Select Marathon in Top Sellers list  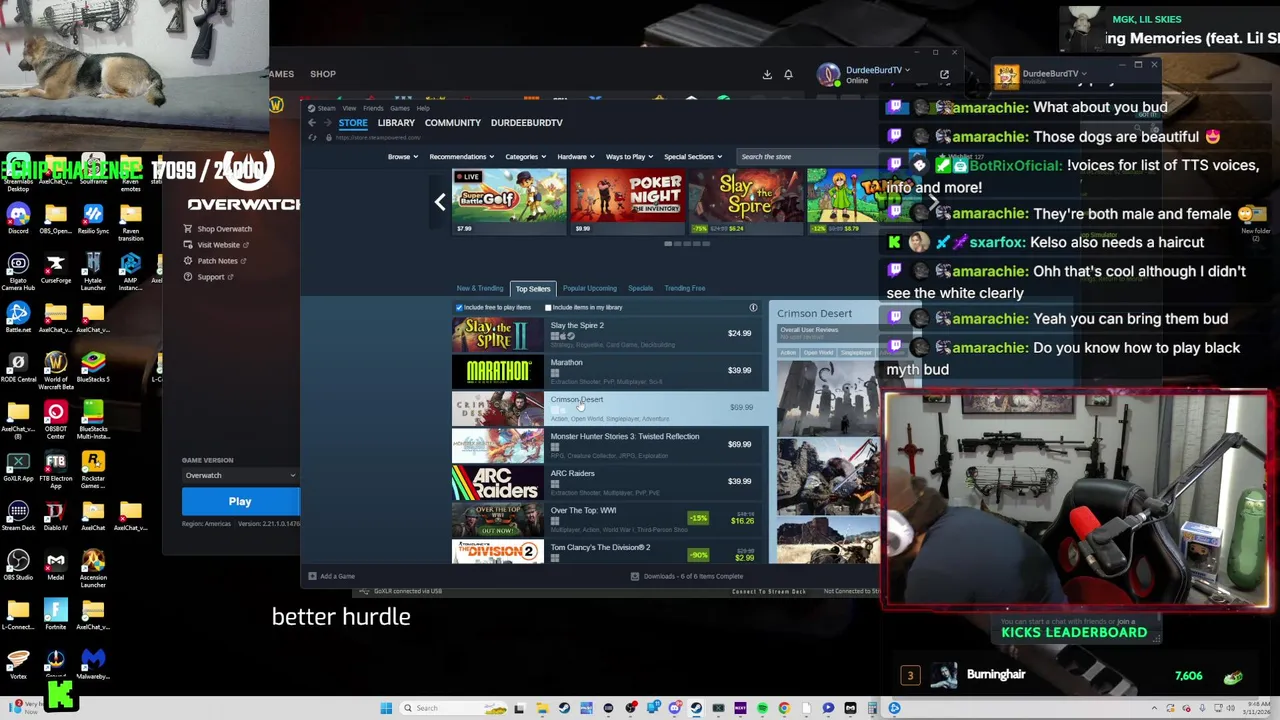610,371
